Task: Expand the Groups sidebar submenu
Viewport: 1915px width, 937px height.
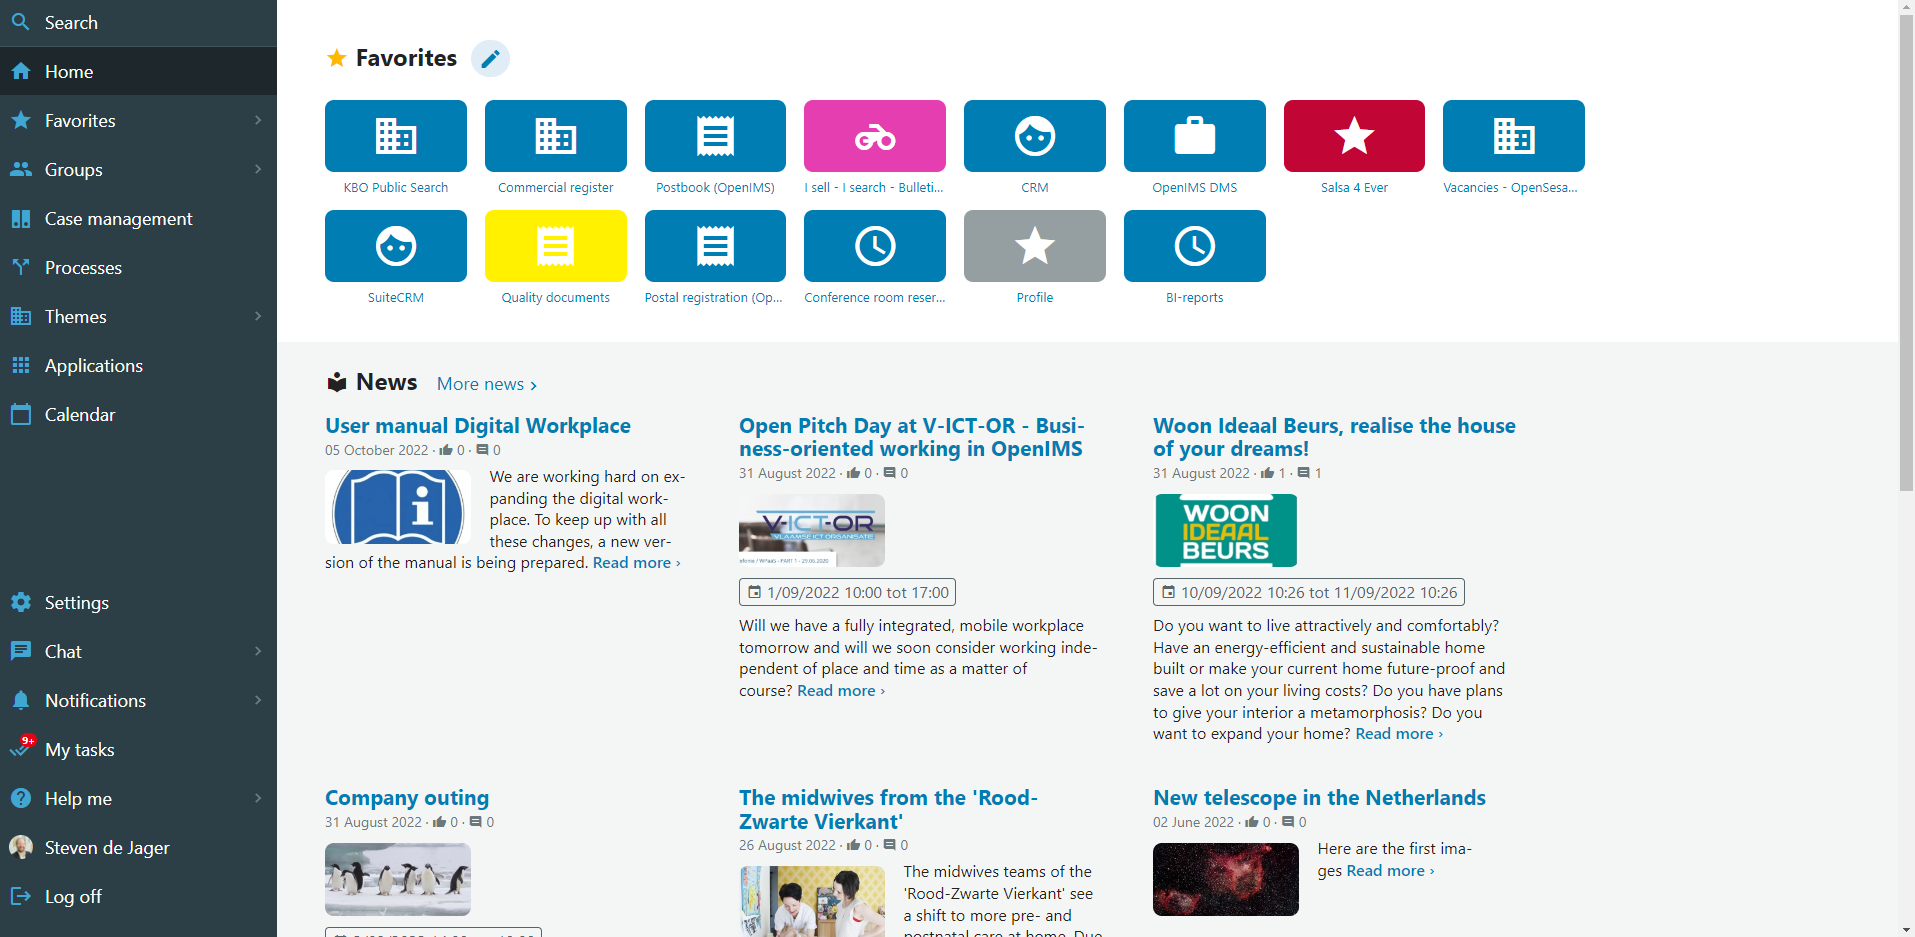Action: (x=258, y=170)
